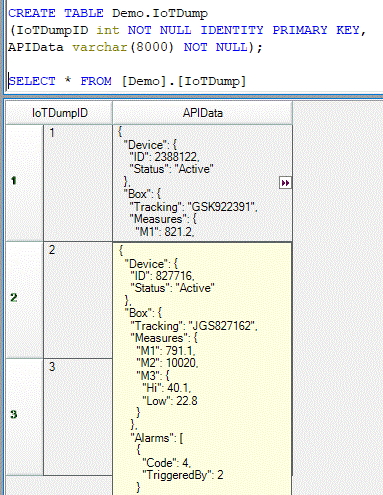Select the APIData column header
This screenshot has height=495, width=383.
[203, 113]
